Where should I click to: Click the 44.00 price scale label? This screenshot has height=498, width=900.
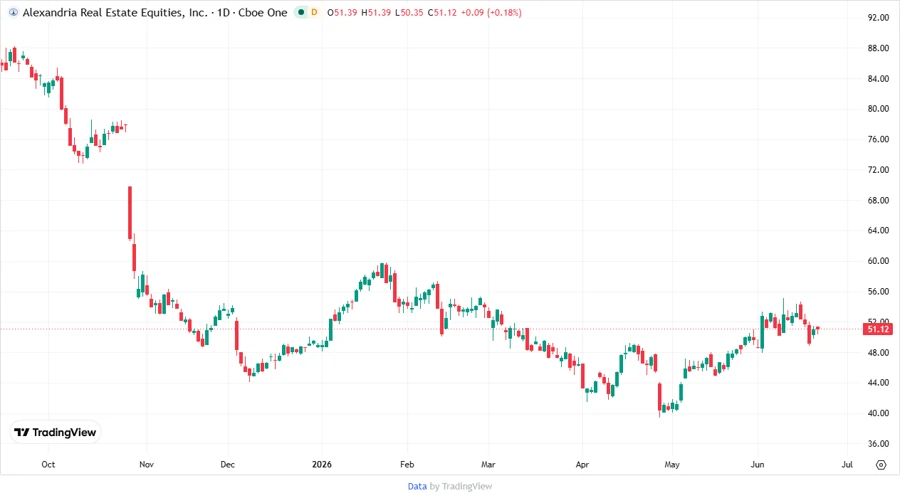tap(878, 382)
